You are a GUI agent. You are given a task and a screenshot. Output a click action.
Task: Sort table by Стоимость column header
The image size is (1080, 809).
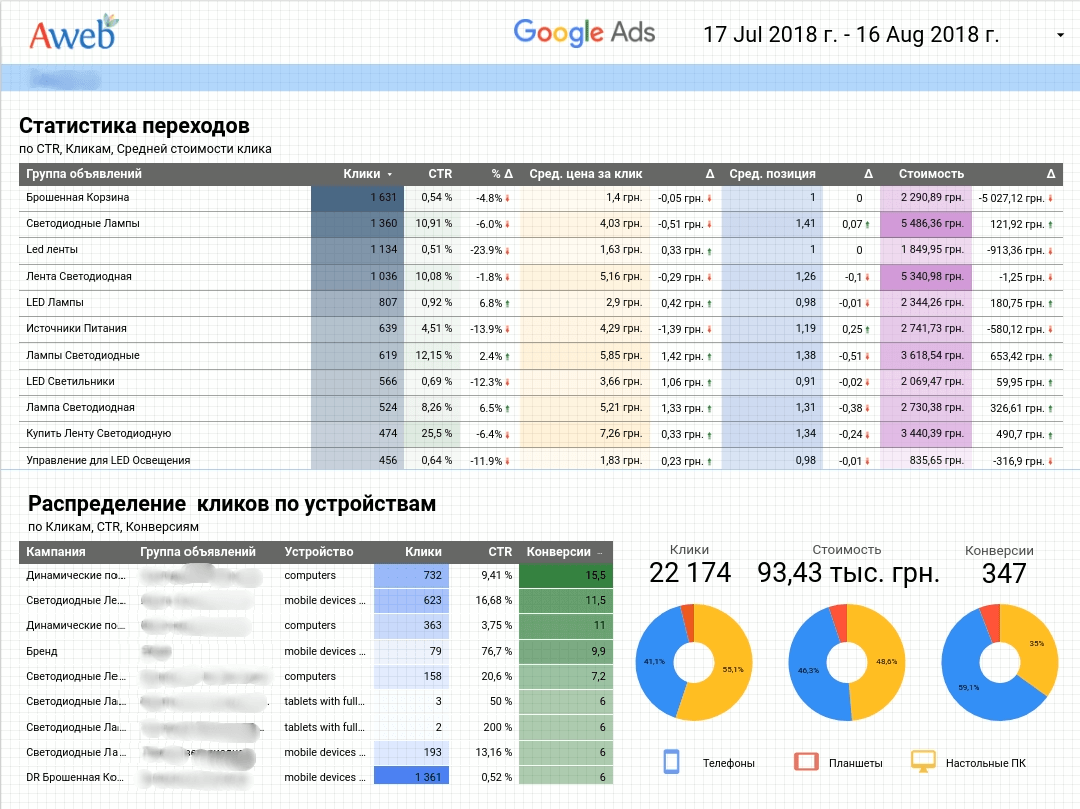[930, 174]
